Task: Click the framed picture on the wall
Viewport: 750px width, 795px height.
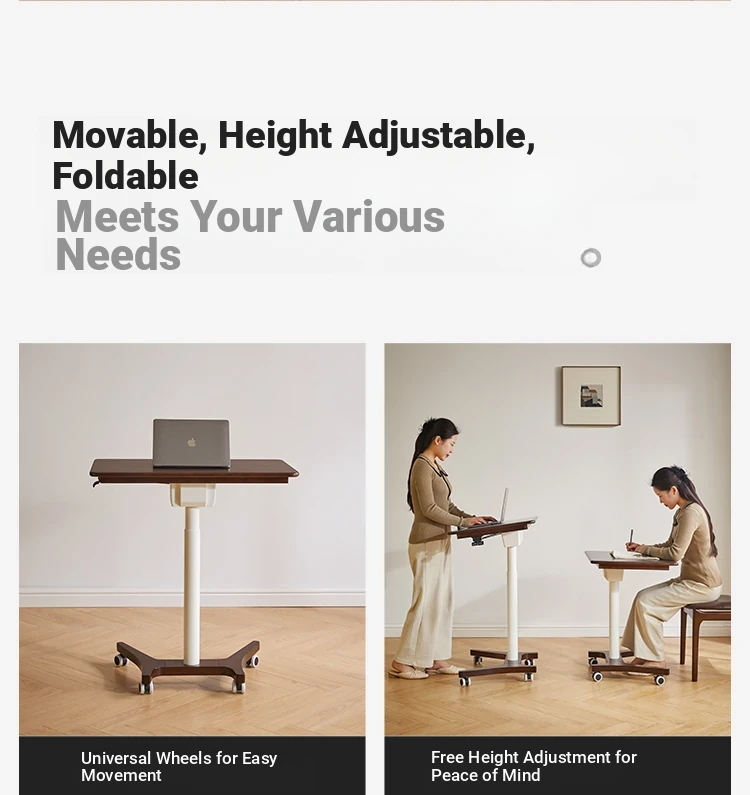Action: [591, 396]
